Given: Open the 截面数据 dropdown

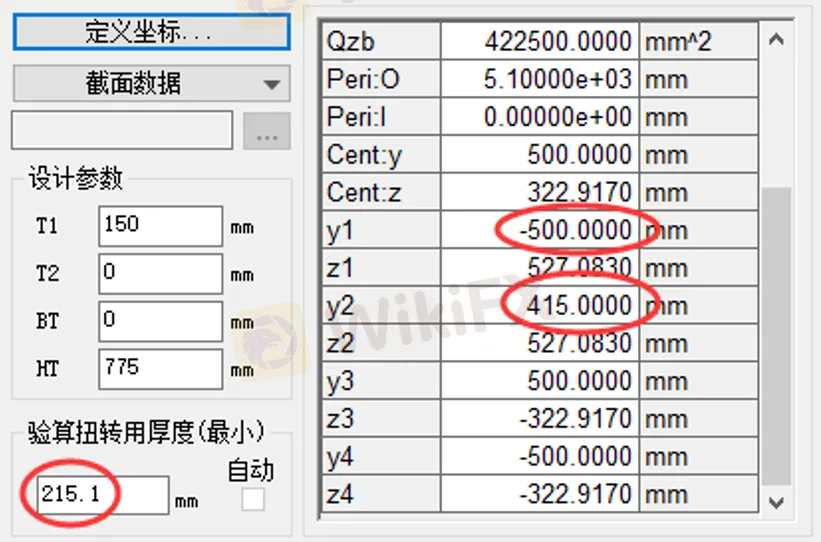Looking at the screenshot, I should pos(151,84).
